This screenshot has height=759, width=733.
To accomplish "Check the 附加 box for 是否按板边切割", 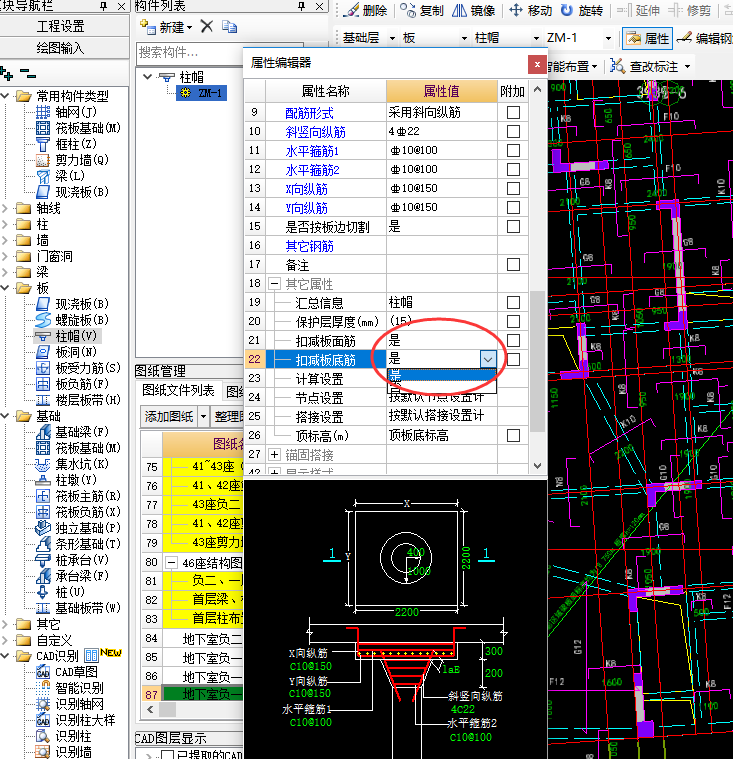I will pyautogui.click(x=513, y=226).
